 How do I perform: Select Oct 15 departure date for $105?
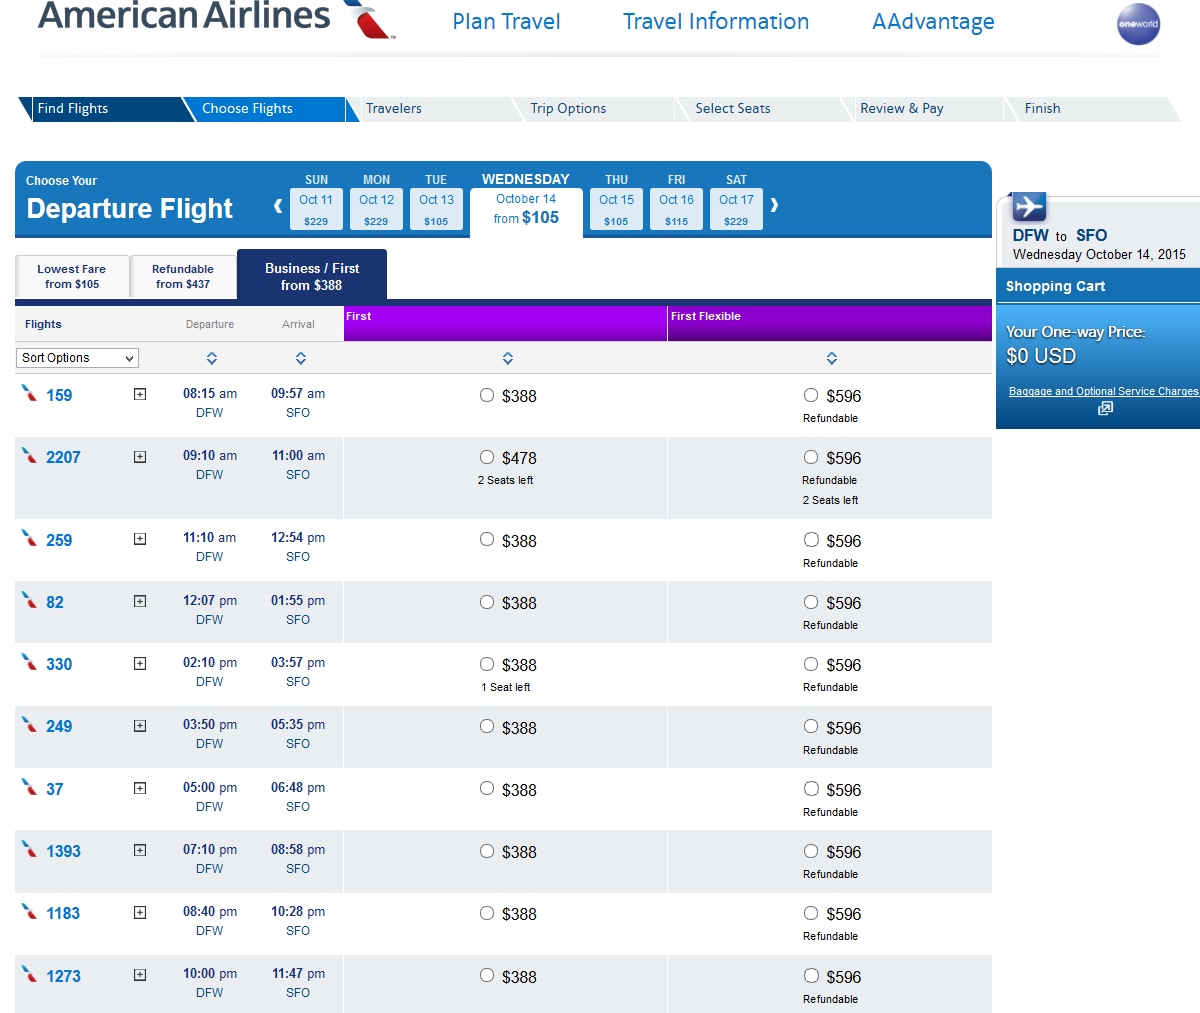point(615,208)
